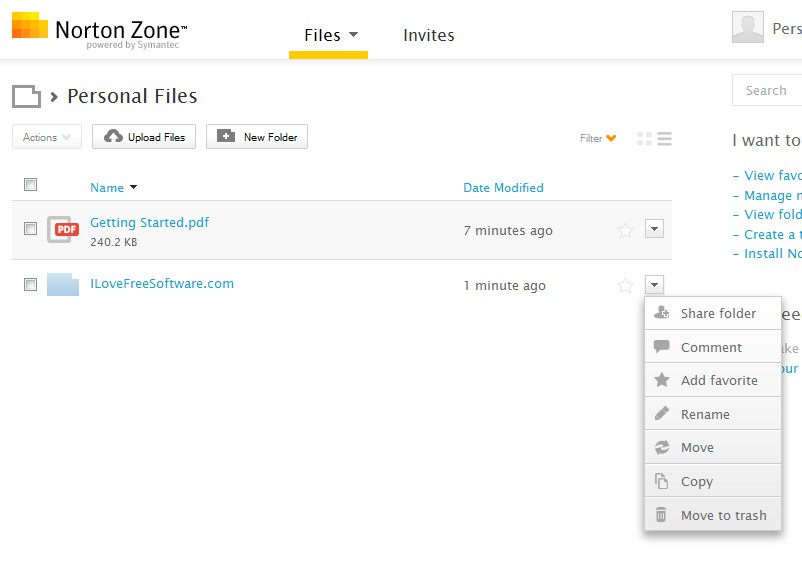802x563 pixels.
Task: Open Getting Started.pdf options arrow
Action: point(654,229)
